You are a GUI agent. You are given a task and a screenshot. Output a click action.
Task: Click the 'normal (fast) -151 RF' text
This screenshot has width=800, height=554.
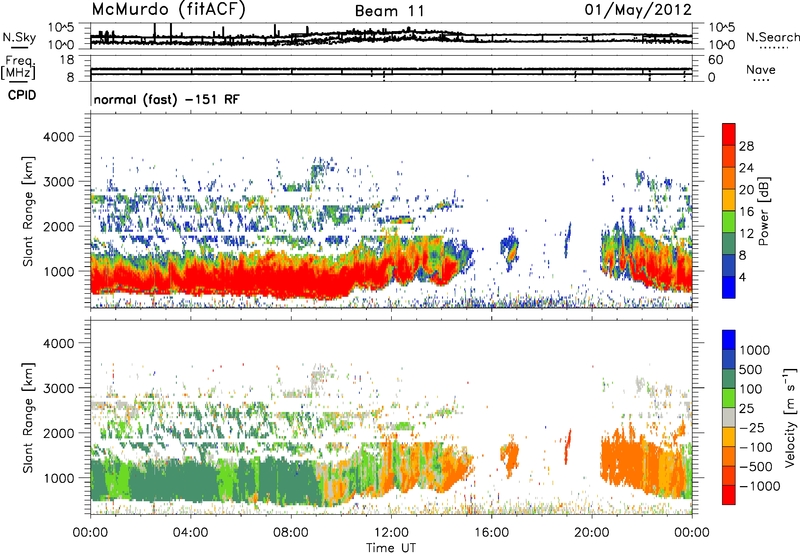point(166,99)
